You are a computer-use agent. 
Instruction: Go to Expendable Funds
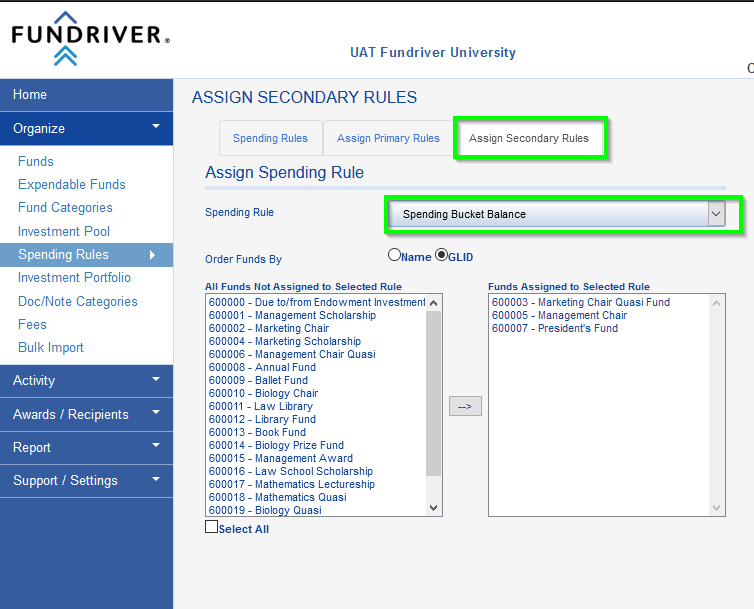(72, 184)
